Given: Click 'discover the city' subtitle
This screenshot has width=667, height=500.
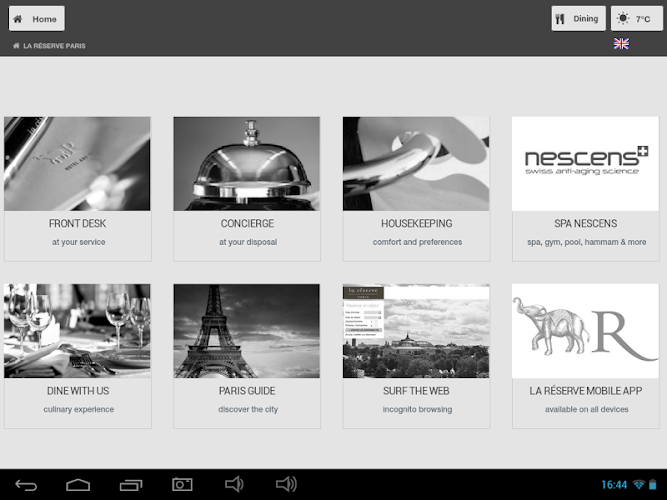Looking at the screenshot, I should 248,409.
